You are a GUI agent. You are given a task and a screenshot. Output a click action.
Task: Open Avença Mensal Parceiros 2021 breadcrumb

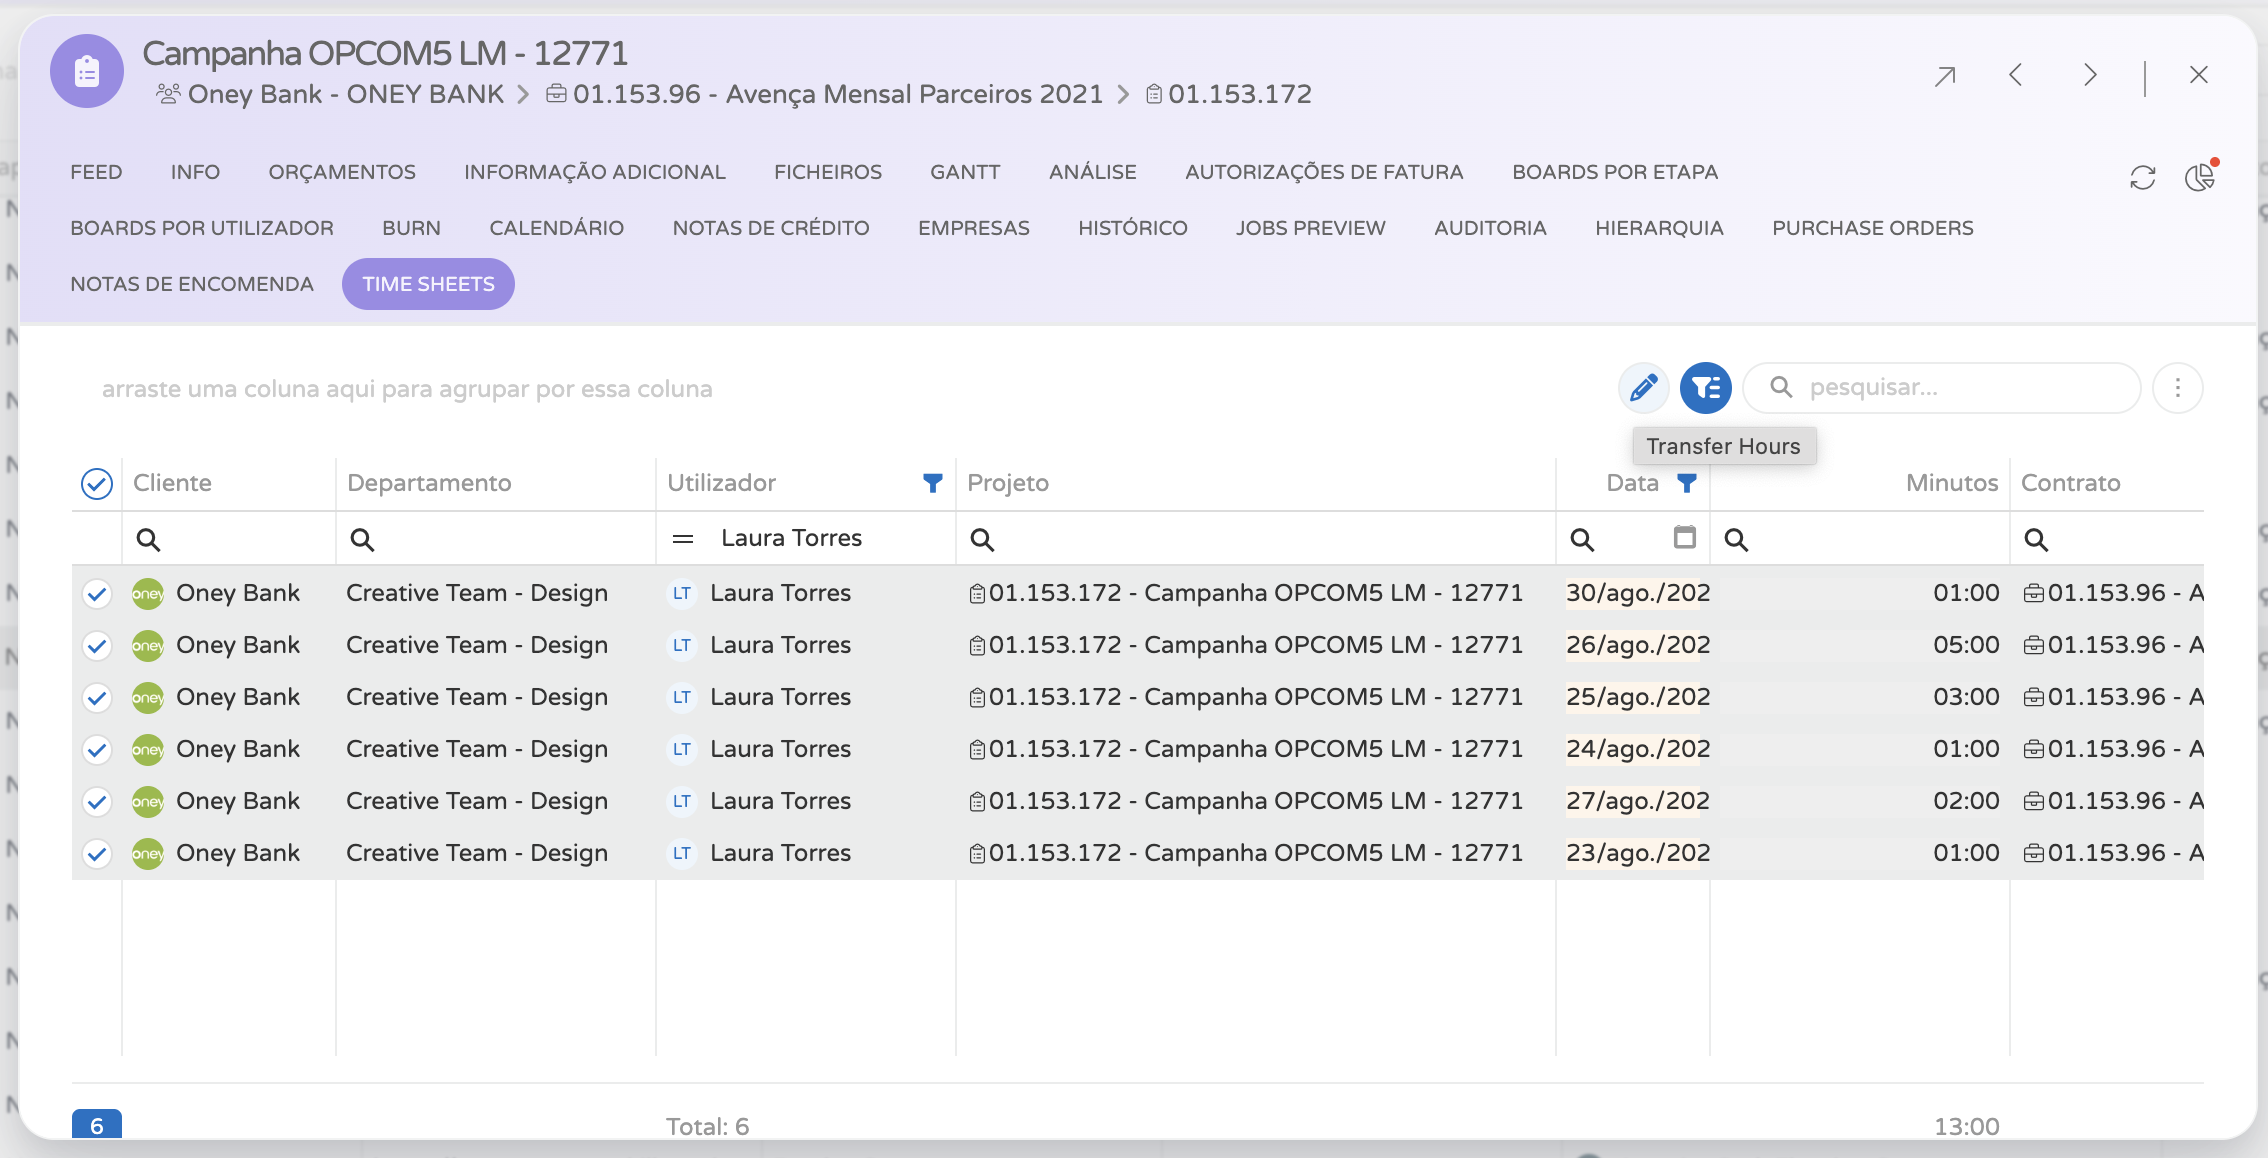824,94
